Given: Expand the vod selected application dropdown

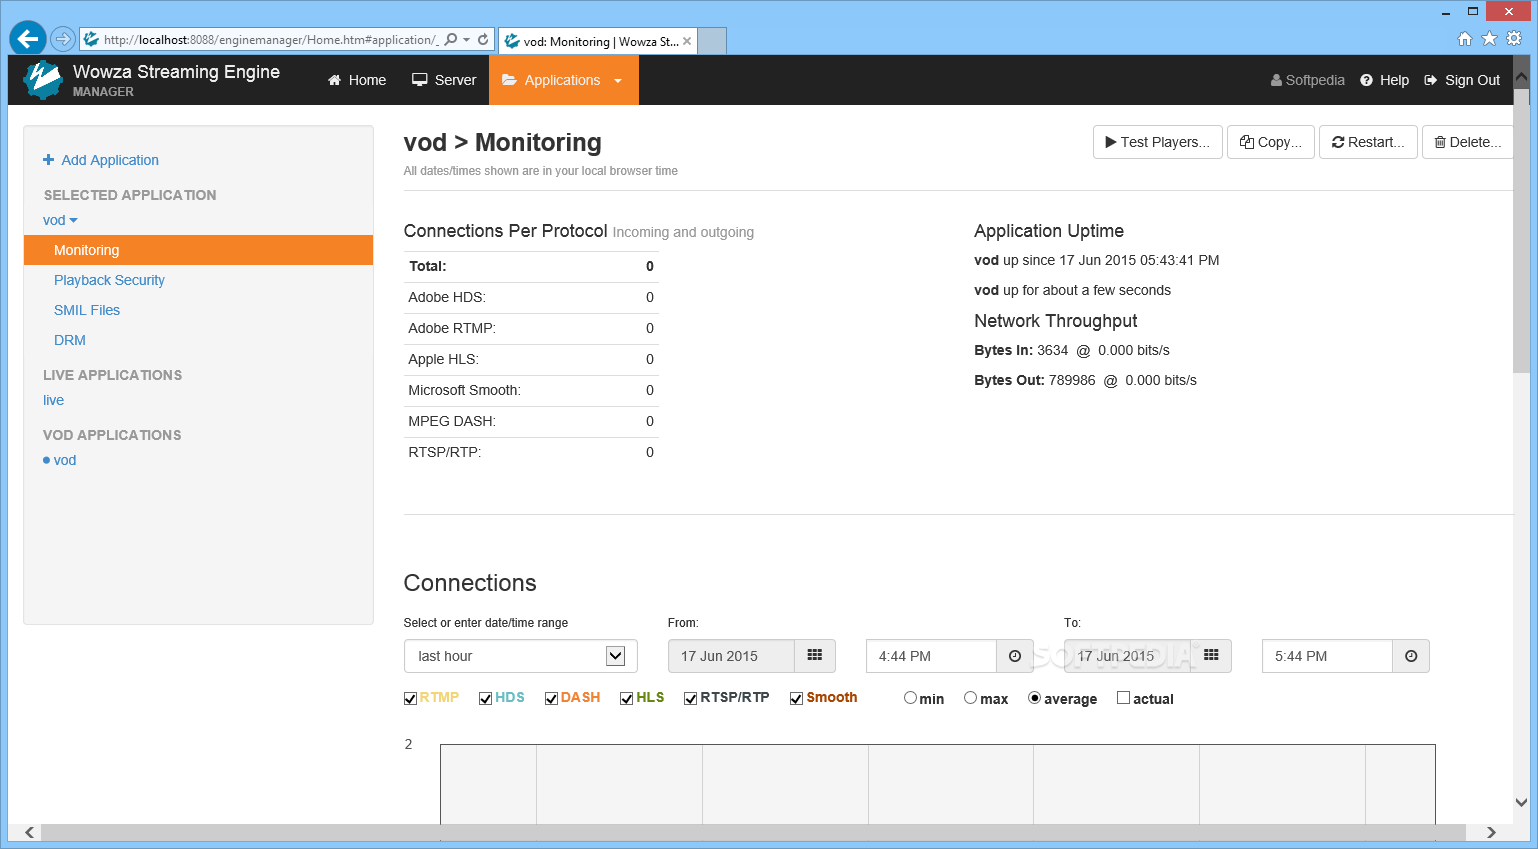Looking at the screenshot, I should [x=60, y=220].
